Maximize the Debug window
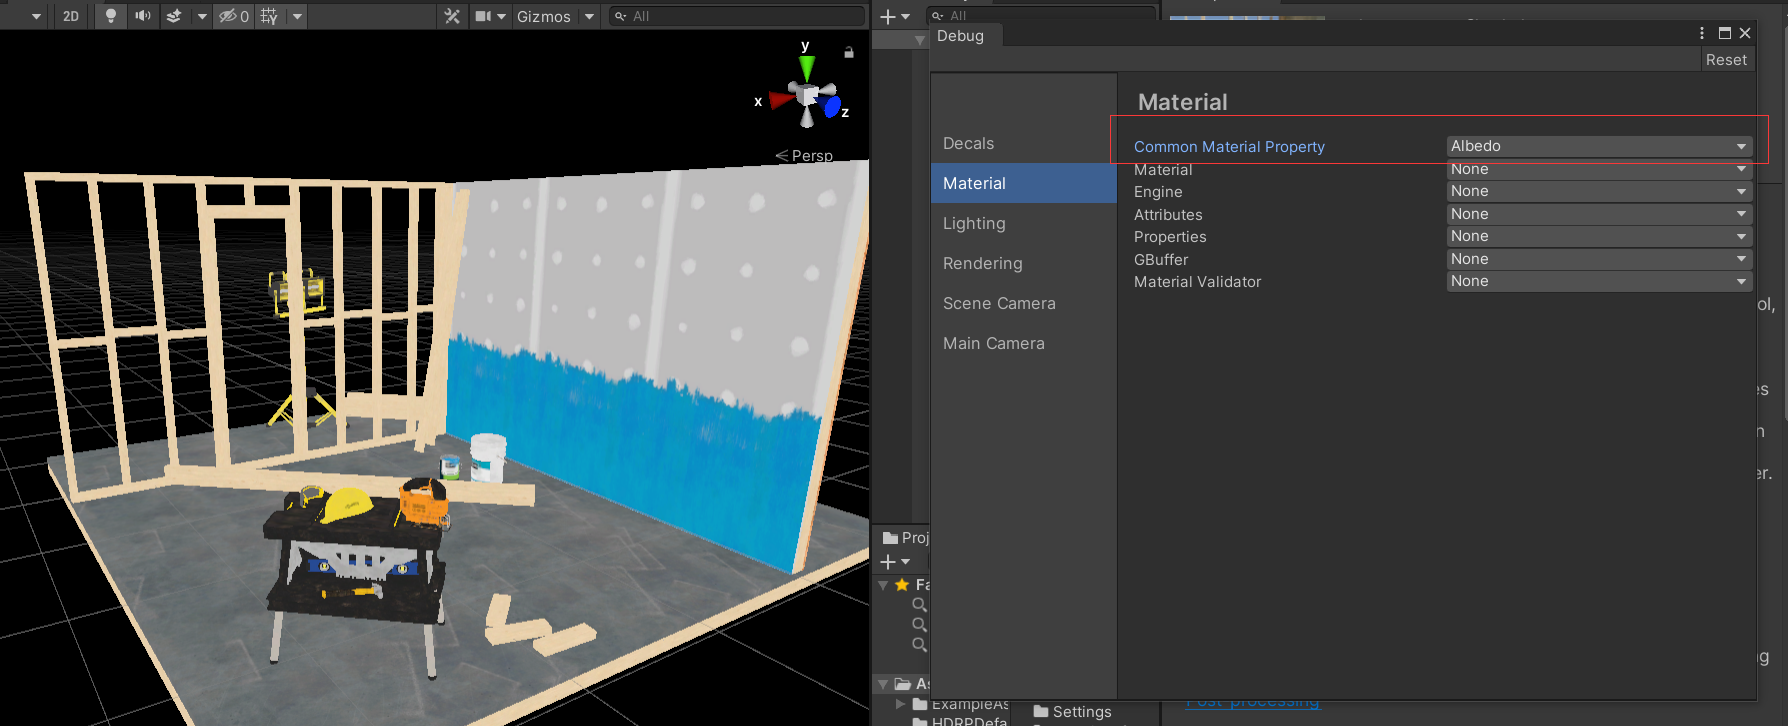This screenshot has width=1788, height=726. [1725, 33]
